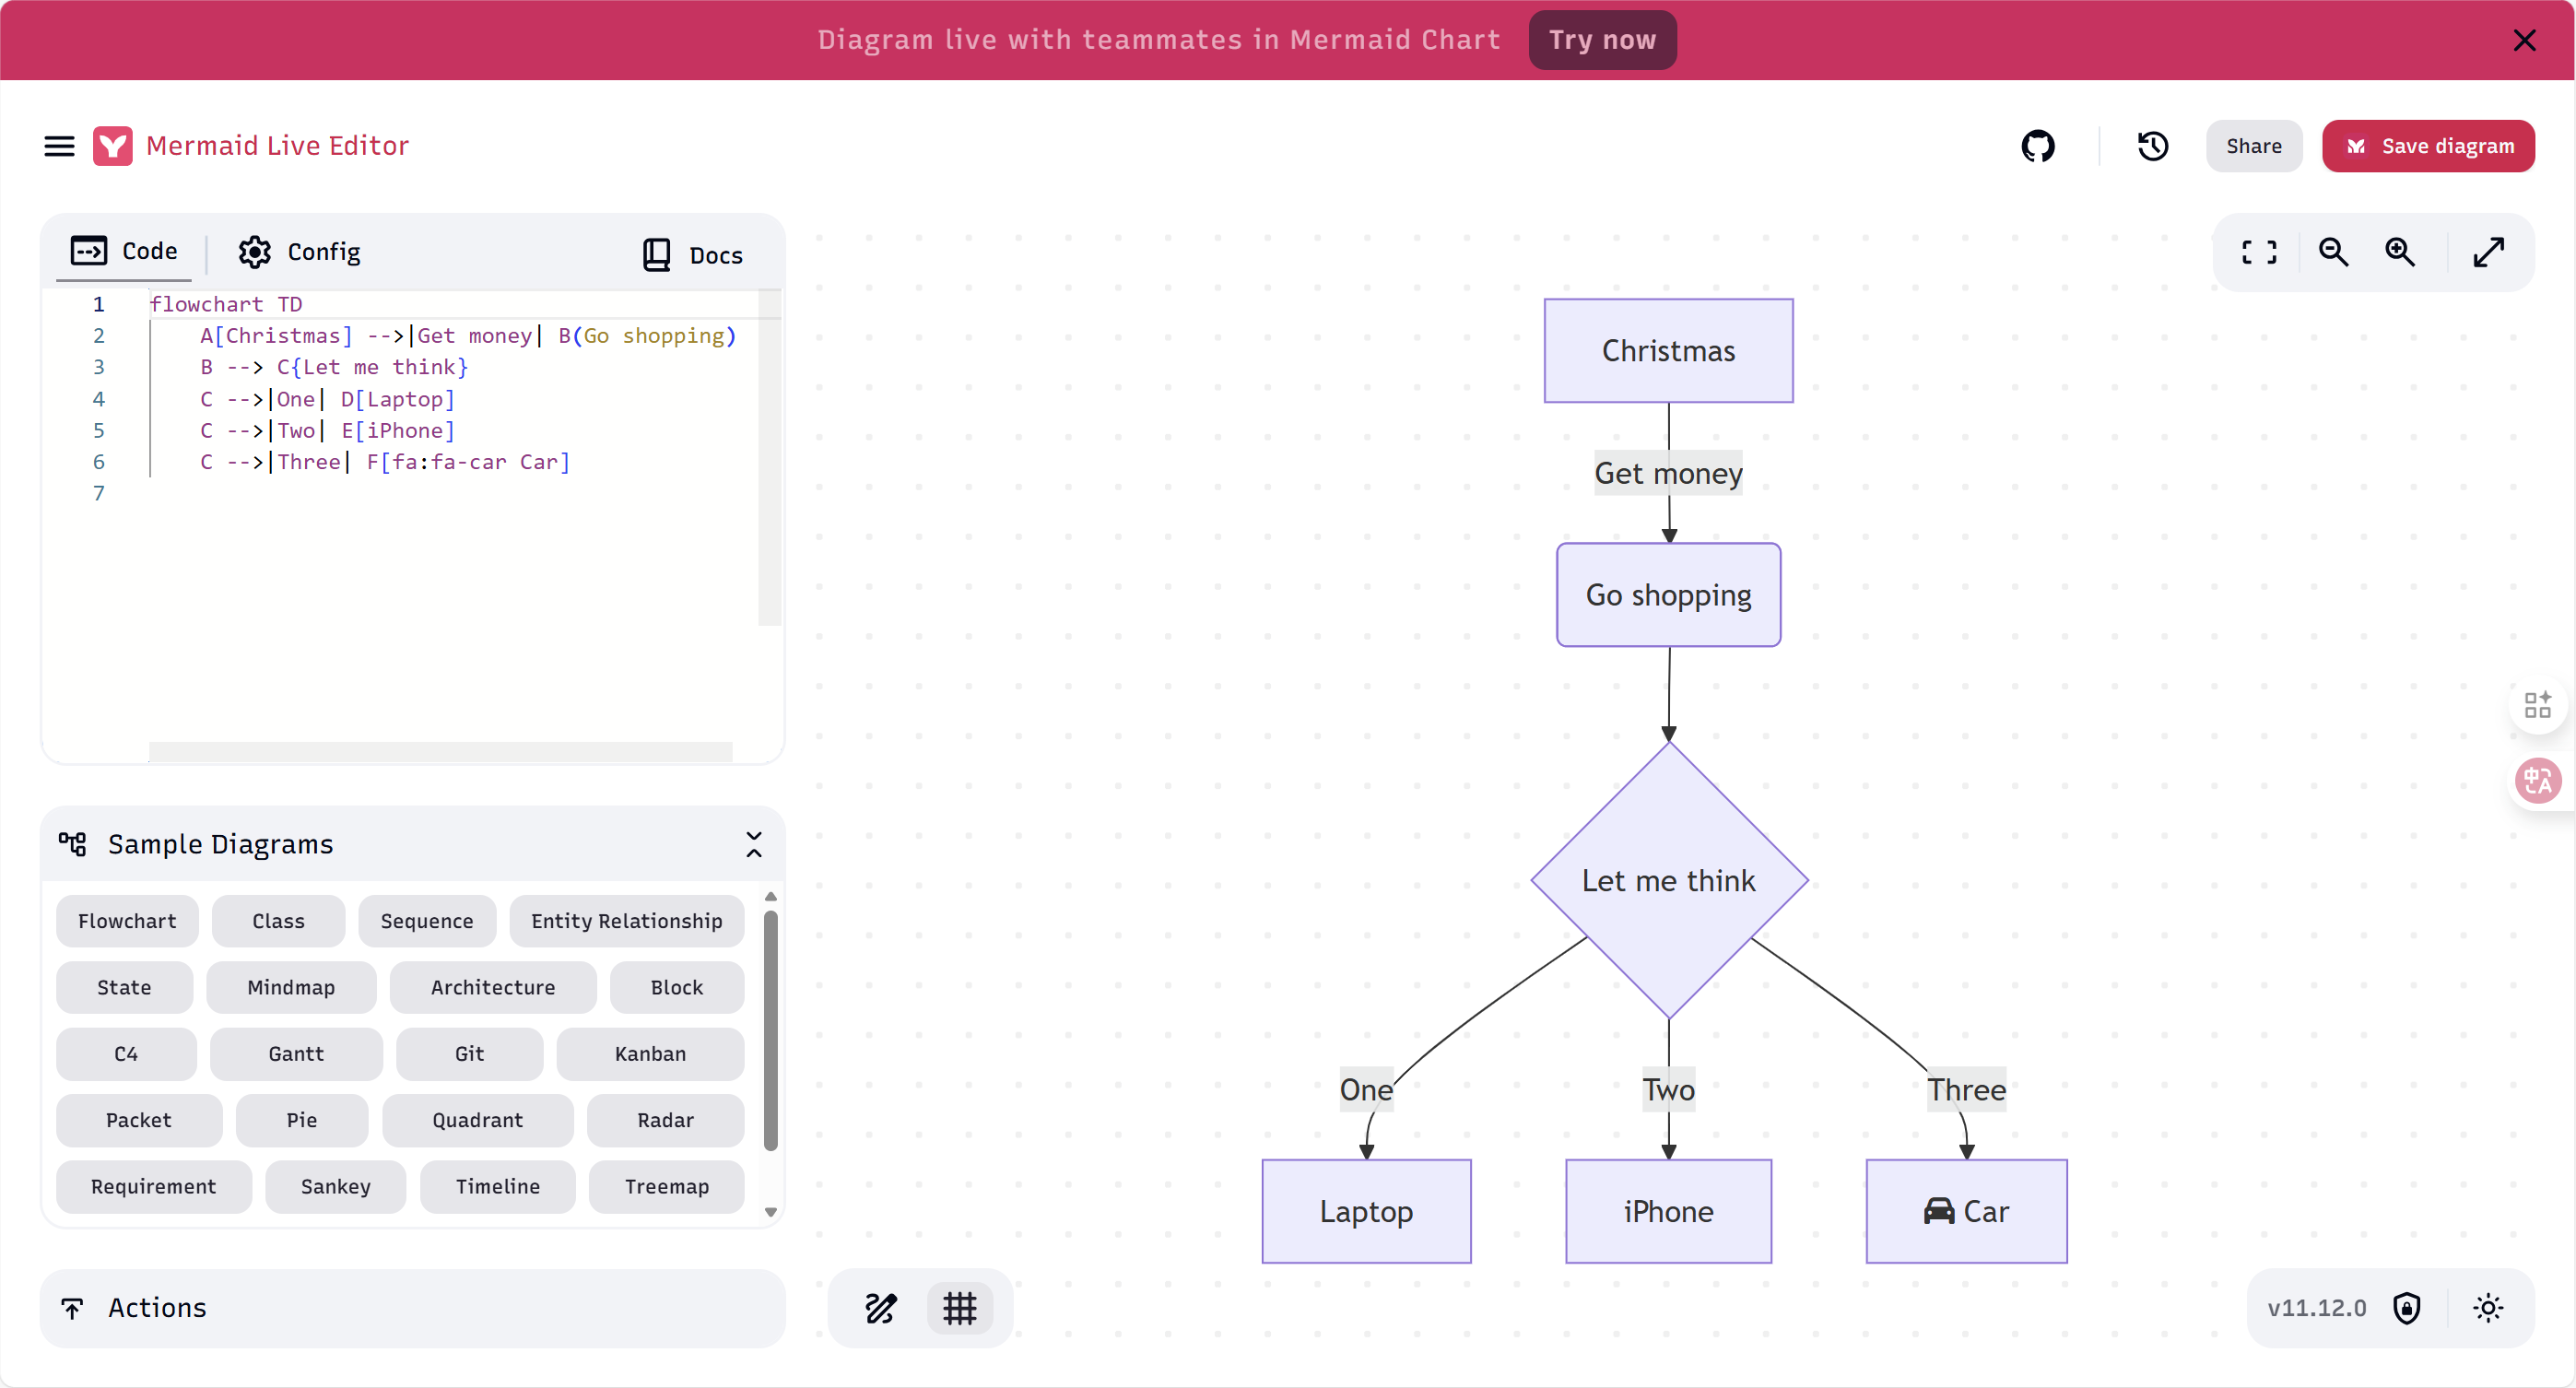Select the Code tab
2576x1388 pixels.
tap(124, 251)
